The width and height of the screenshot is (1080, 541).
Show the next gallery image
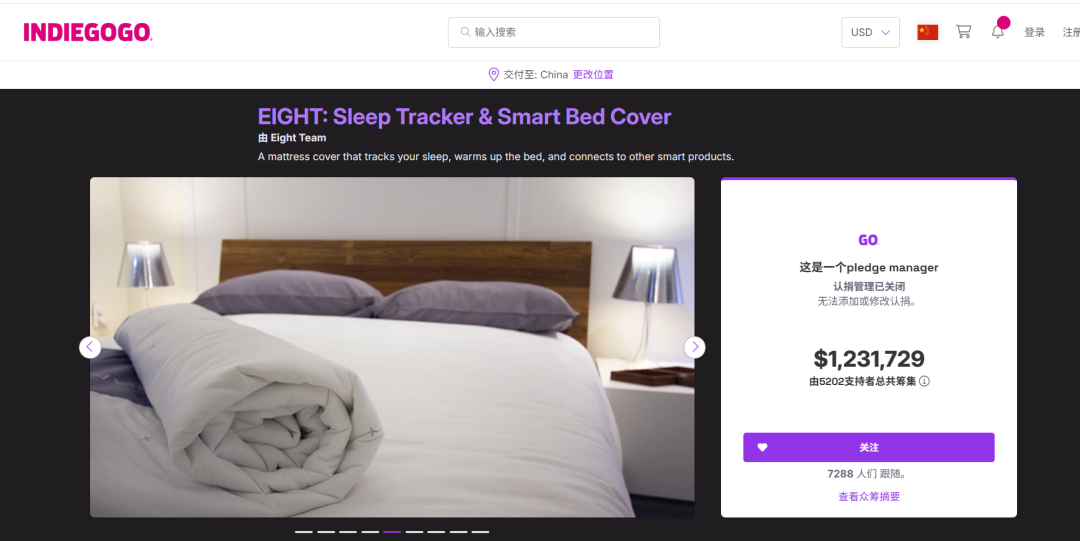(694, 347)
